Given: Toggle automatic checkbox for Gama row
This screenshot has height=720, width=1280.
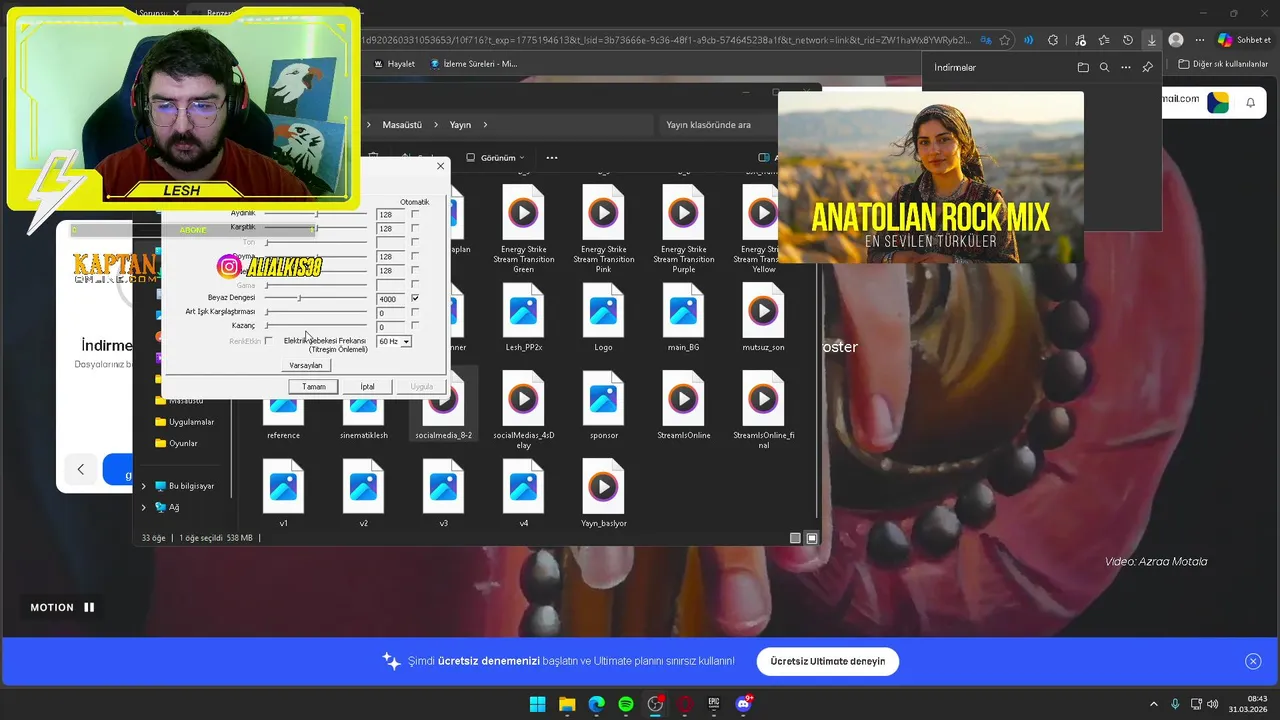Looking at the screenshot, I should point(415,284).
